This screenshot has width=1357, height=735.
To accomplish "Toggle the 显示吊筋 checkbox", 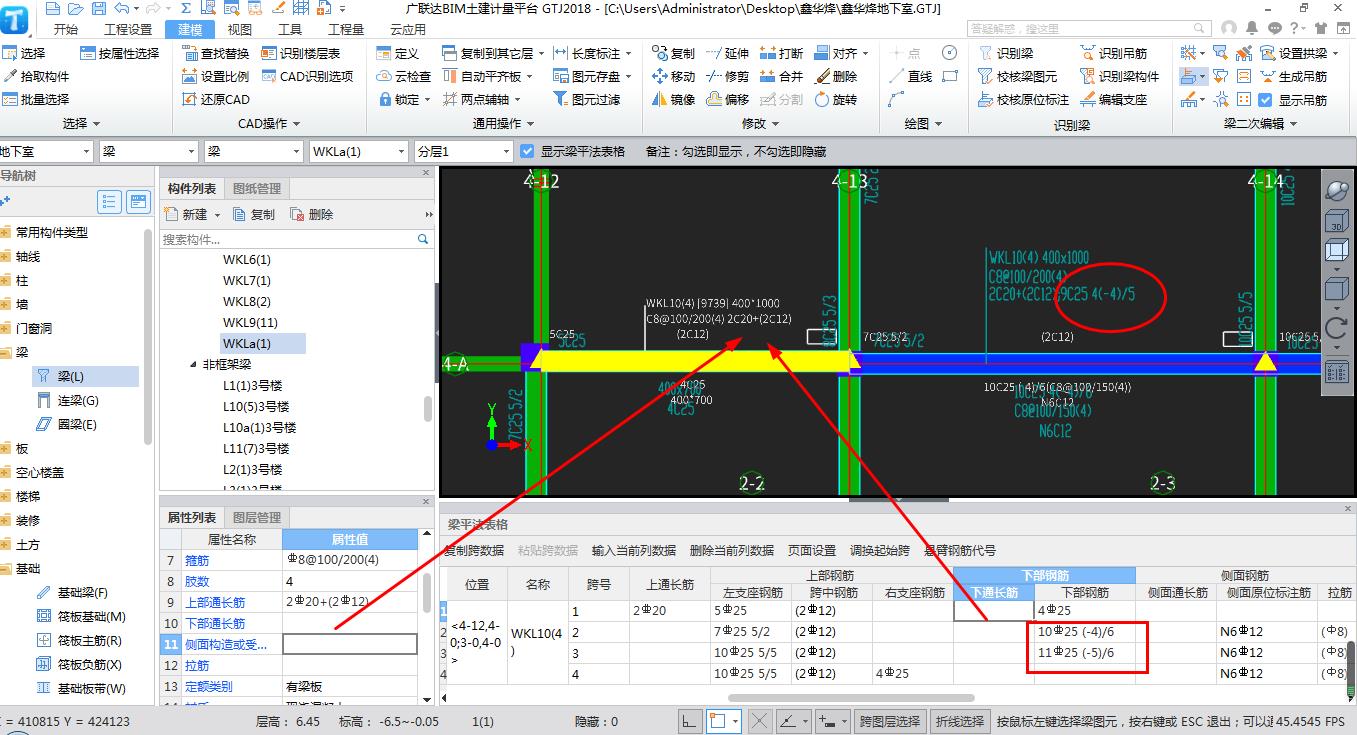I will point(1265,99).
